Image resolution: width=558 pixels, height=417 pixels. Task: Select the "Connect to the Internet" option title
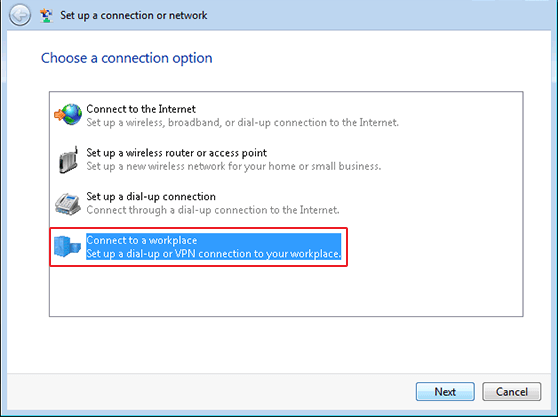click(141, 109)
